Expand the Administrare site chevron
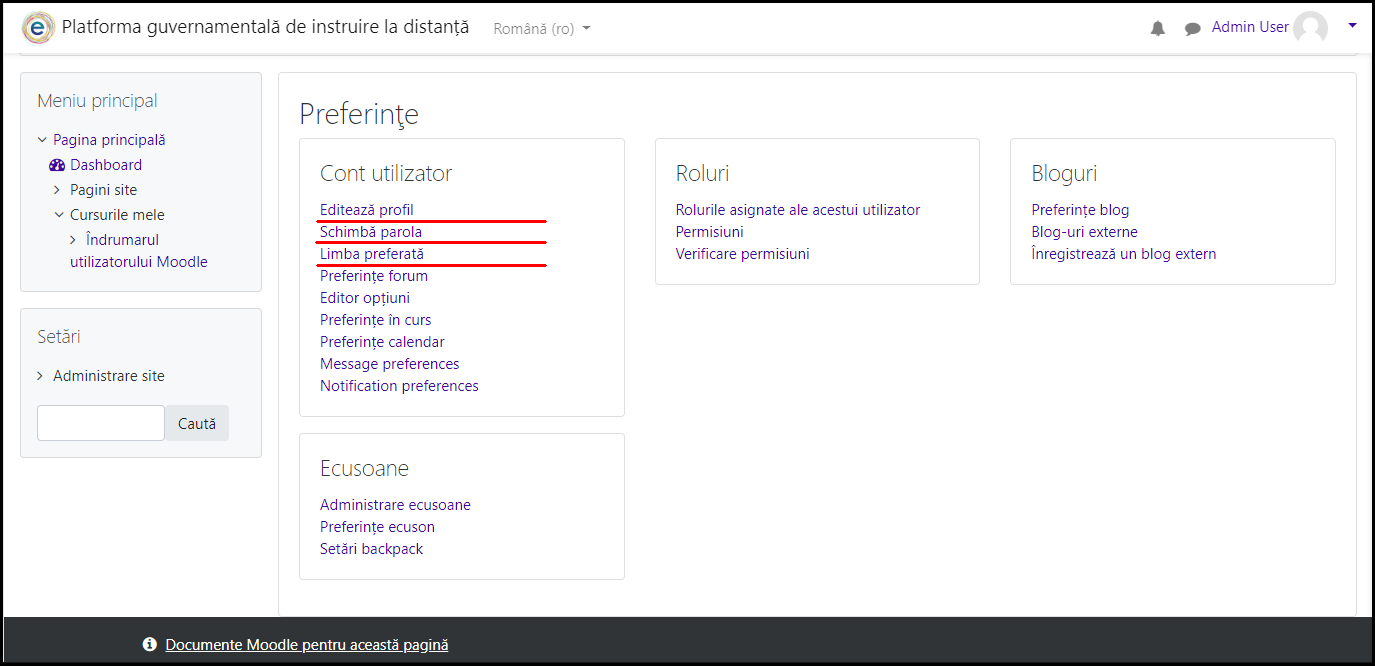Screen dimensions: 1375x666 click(x=41, y=376)
